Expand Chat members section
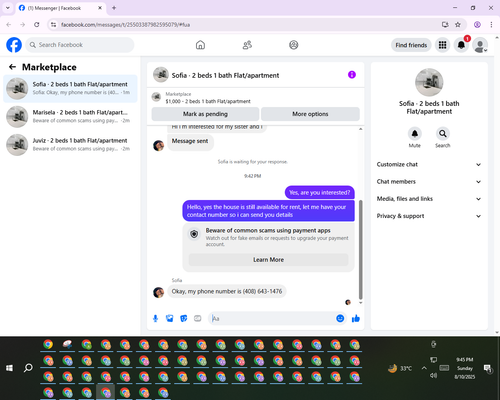500x400 pixels. click(429, 182)
